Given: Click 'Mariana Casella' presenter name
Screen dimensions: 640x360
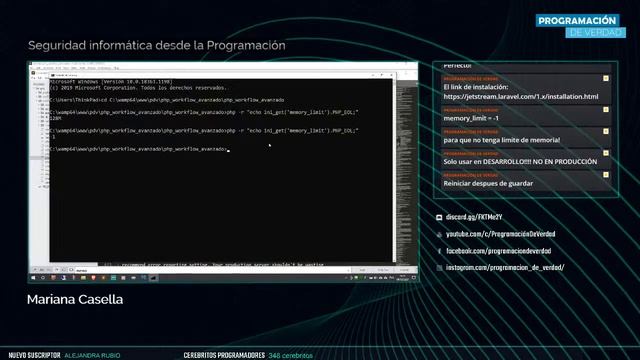Looking at the screenshot, I should point(75,299).
